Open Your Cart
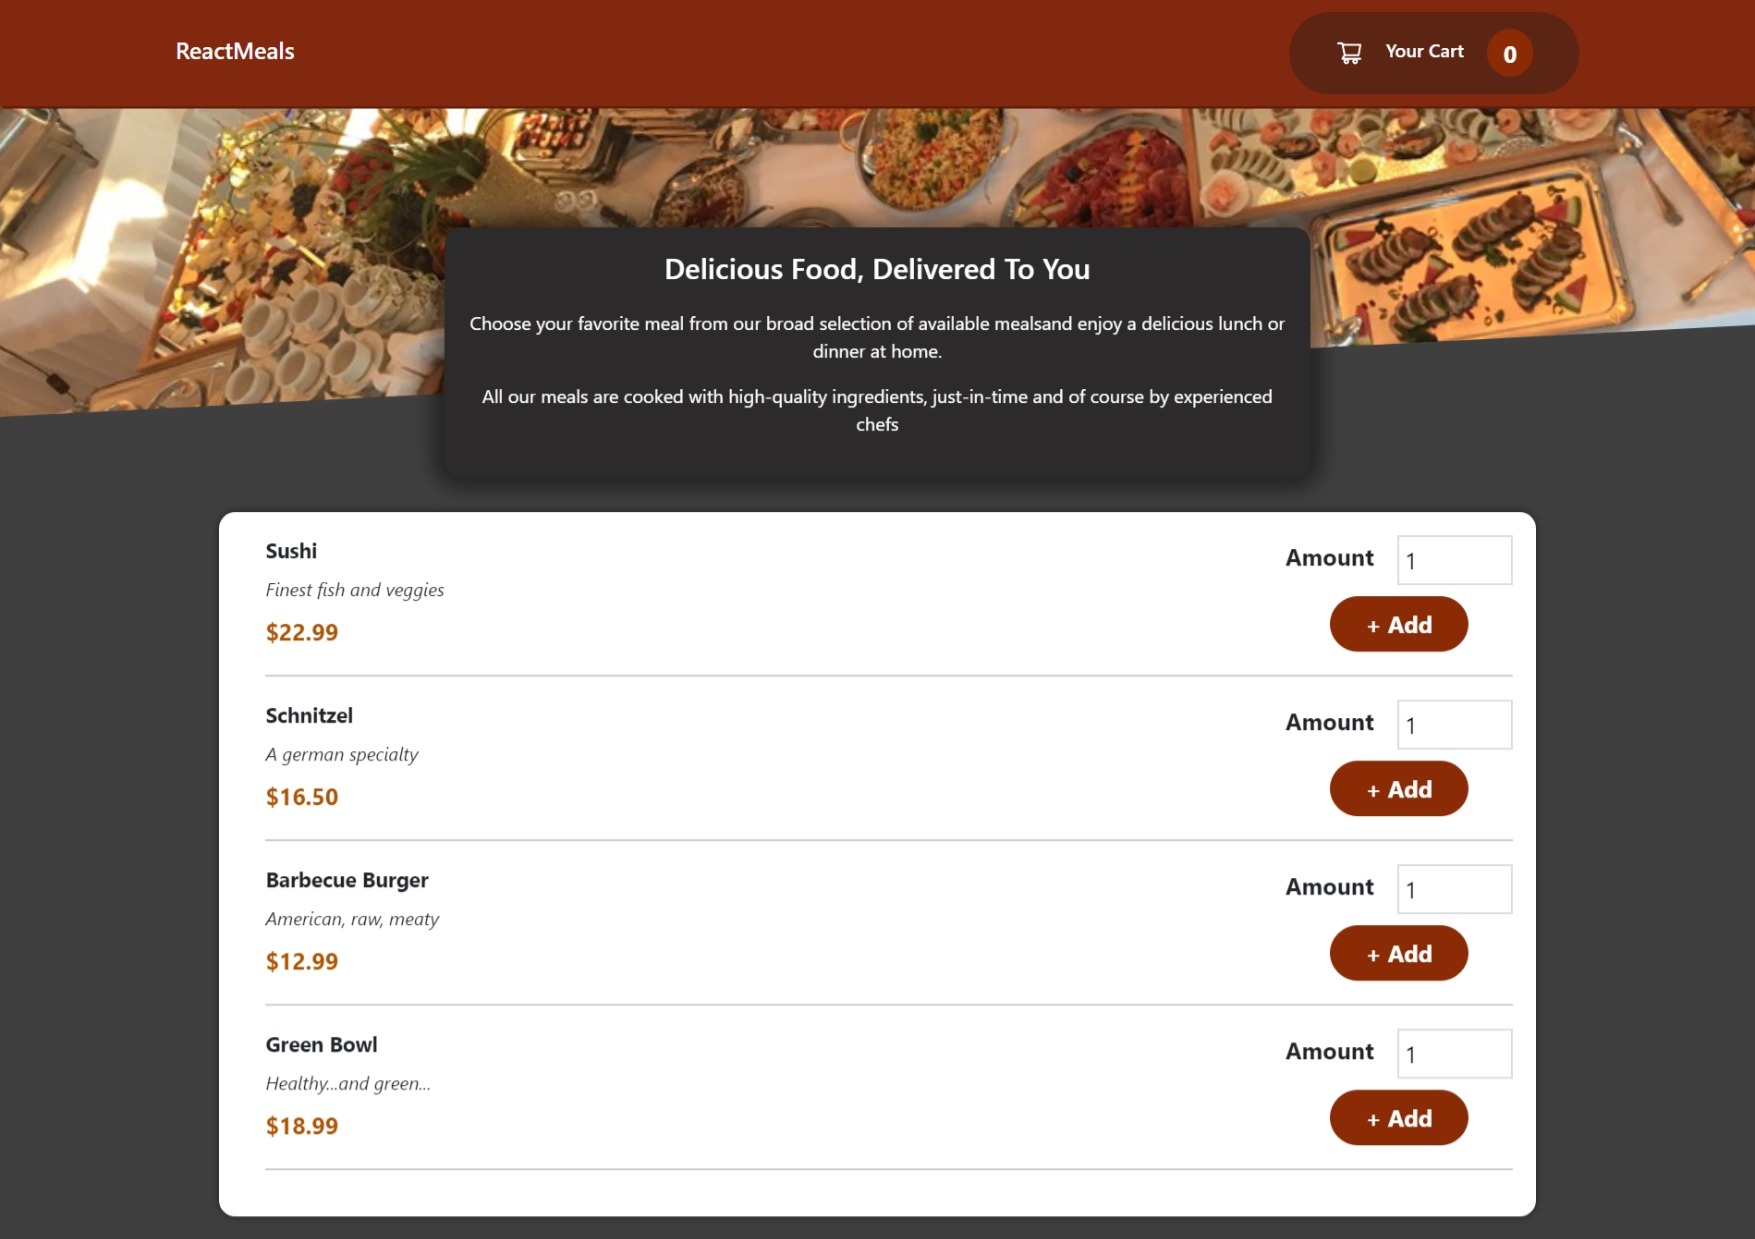Screen dimensions: 1755x1239 [1423, 51]
